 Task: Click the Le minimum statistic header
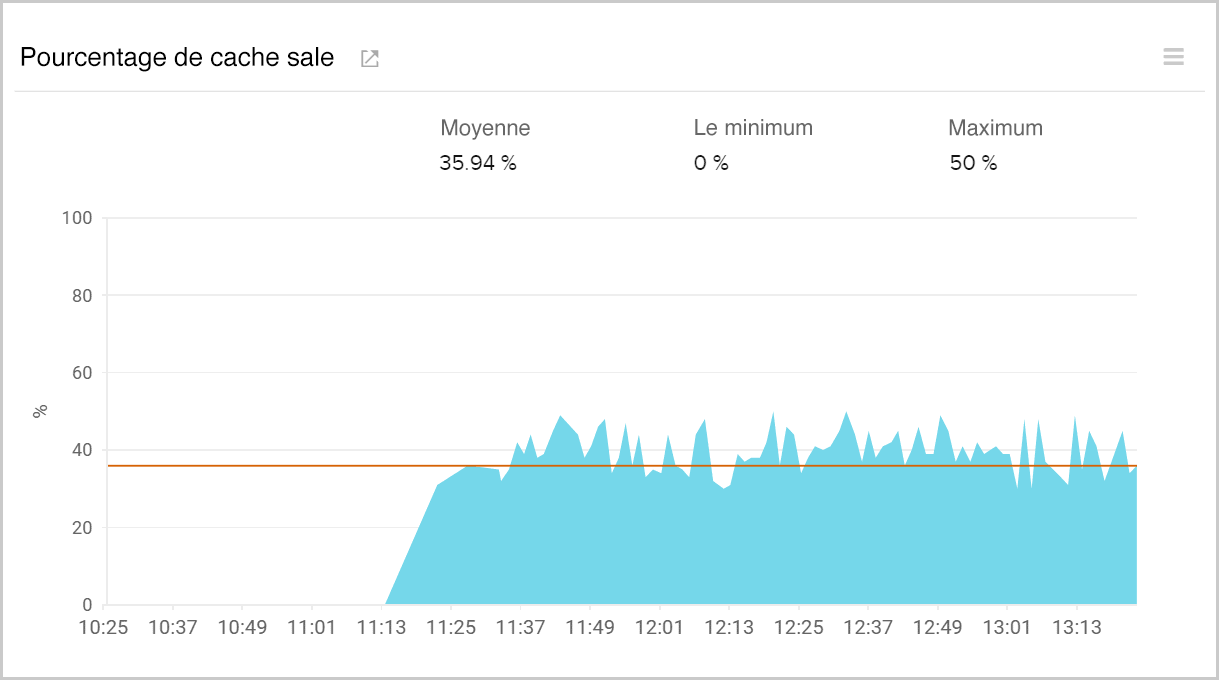tap(754, 128)
